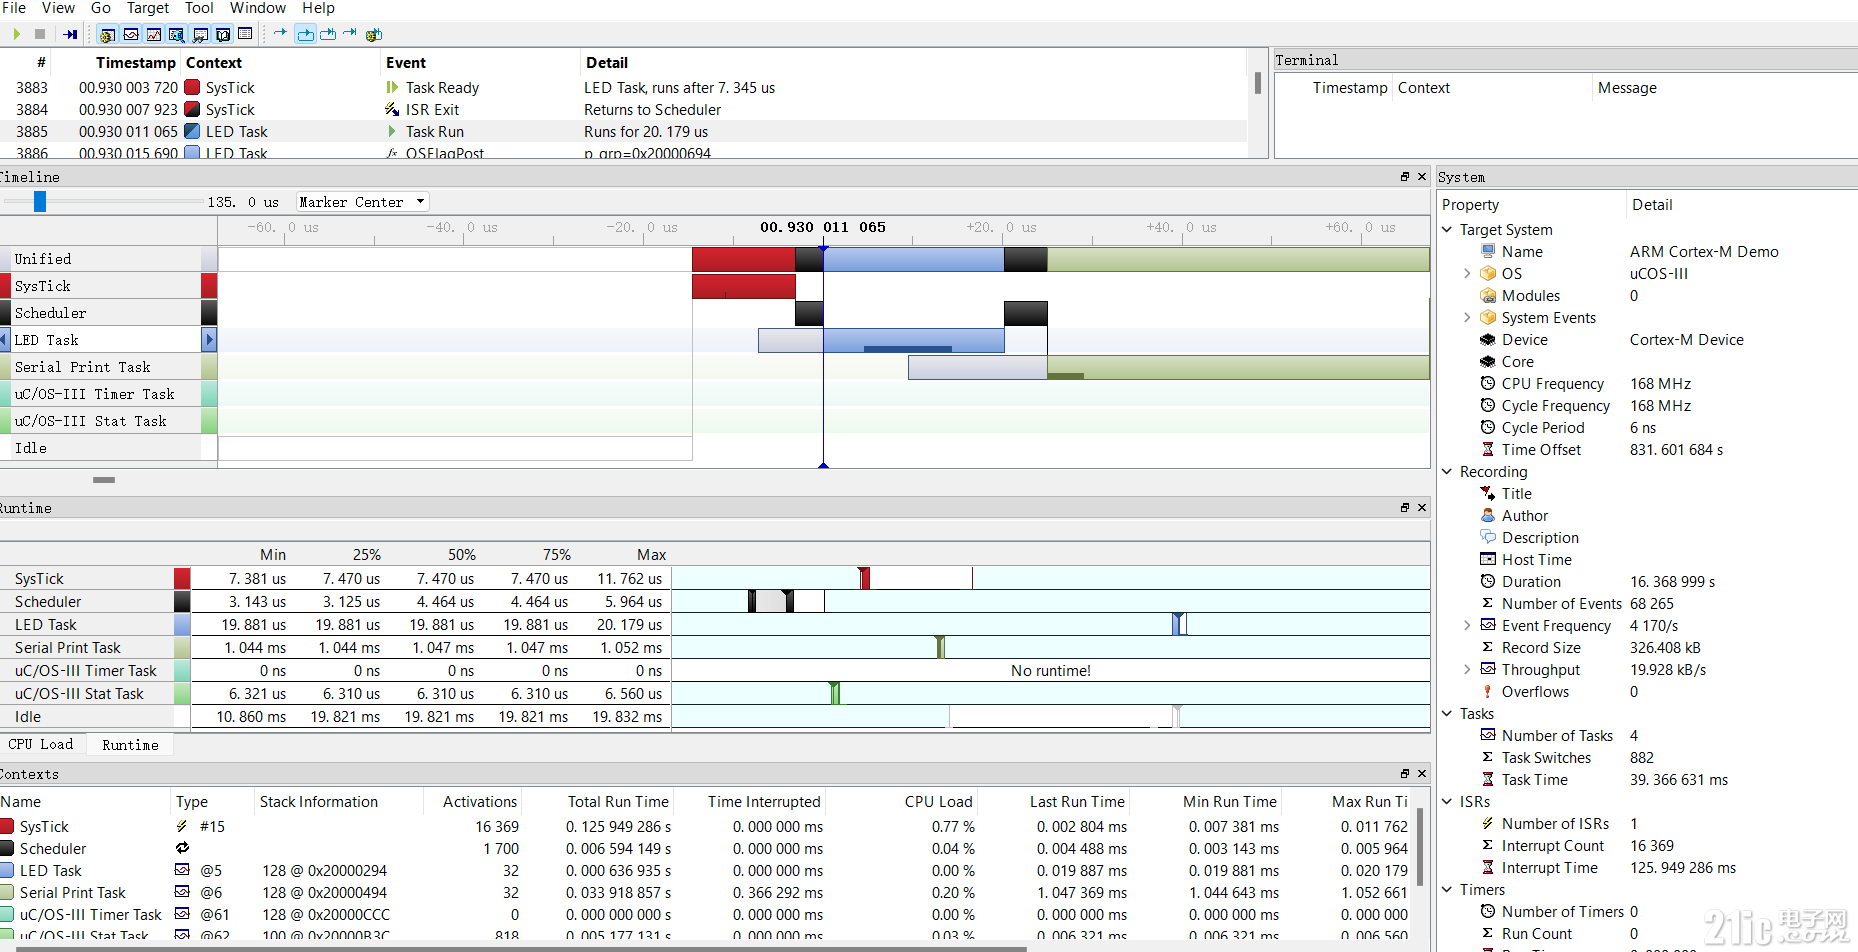
Task: Close the Timeline panel
Action: coord(1422,177)
